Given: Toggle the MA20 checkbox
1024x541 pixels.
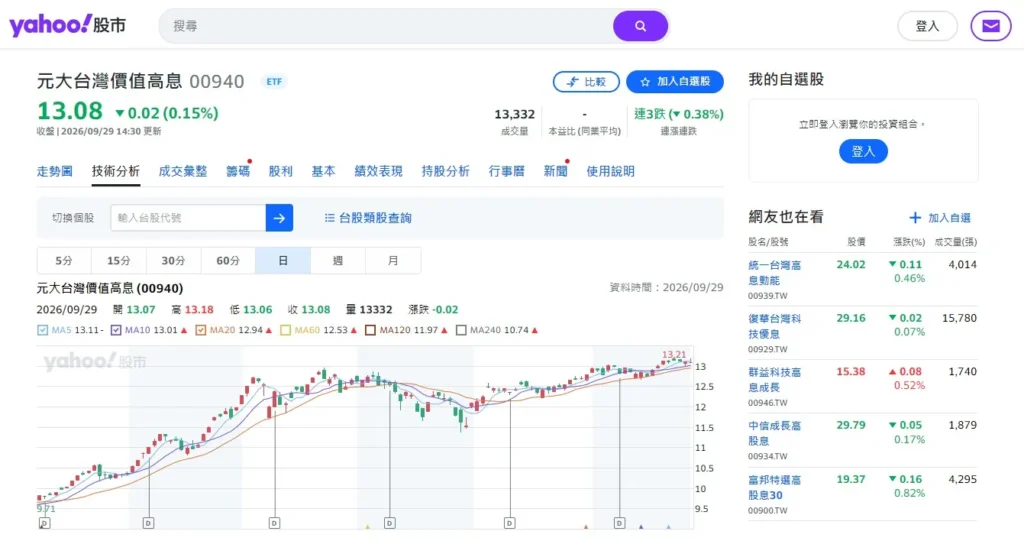Looking at the screenshot, I should 200,331.
